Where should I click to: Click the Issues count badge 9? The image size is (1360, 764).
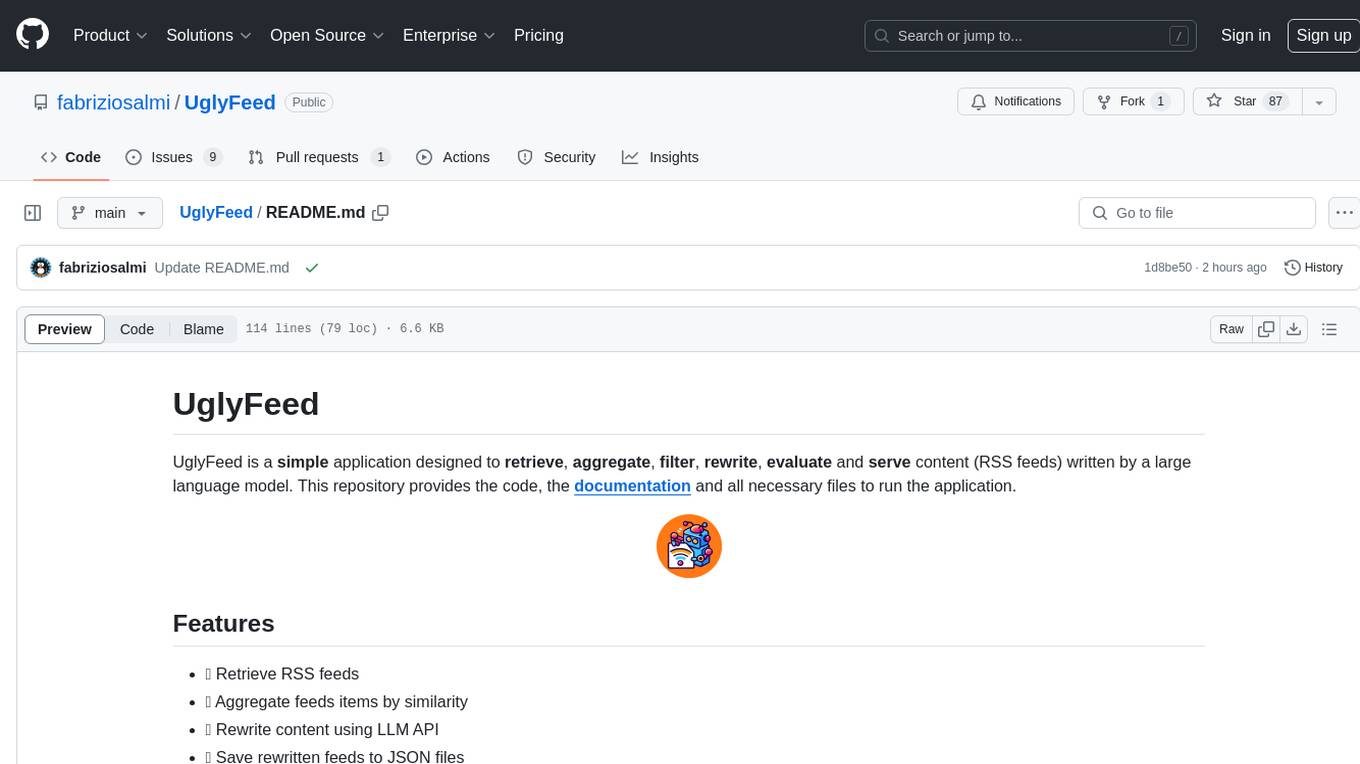(212, 157)
